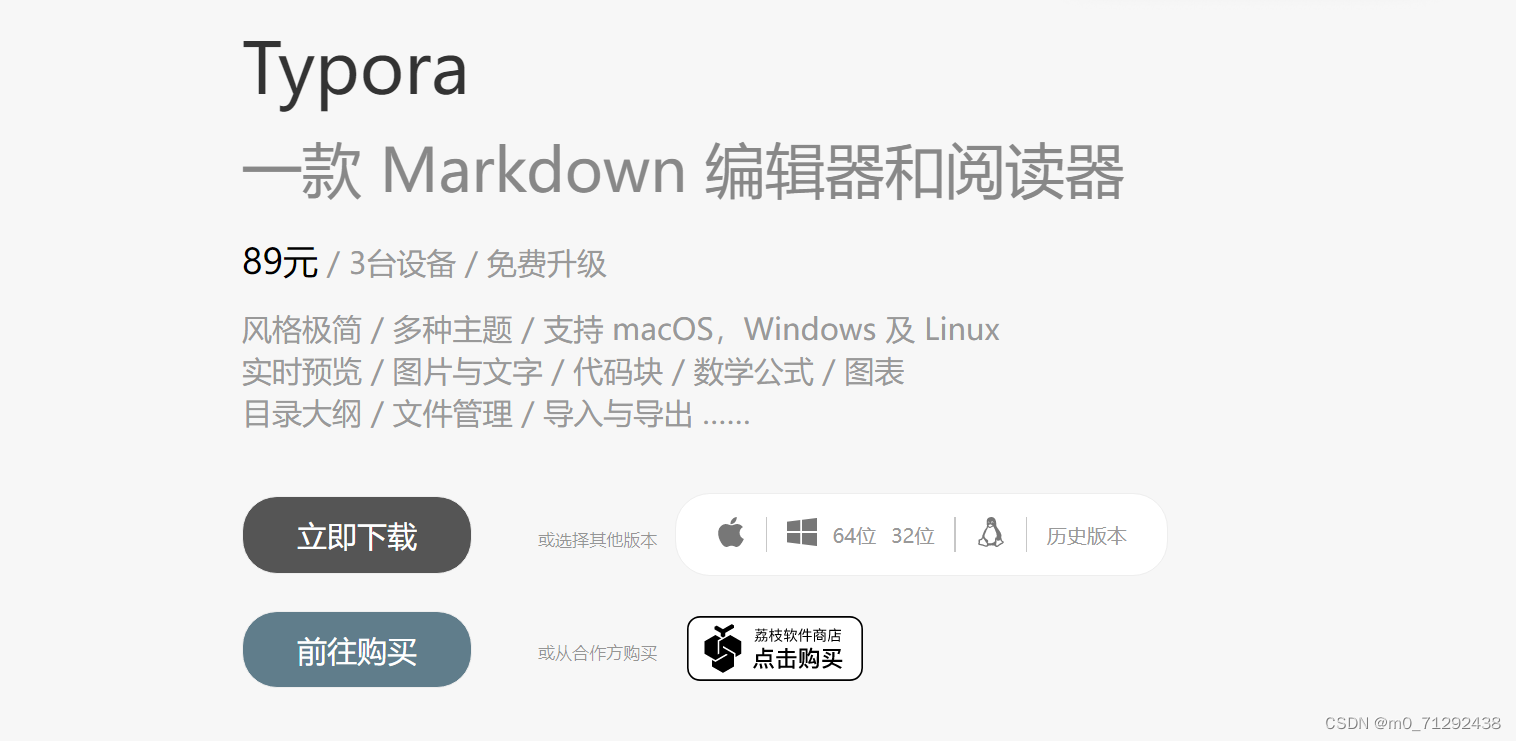Click the 免费升级 text
The width and height of the screenshot is (1516, 741).
point(547,264)
